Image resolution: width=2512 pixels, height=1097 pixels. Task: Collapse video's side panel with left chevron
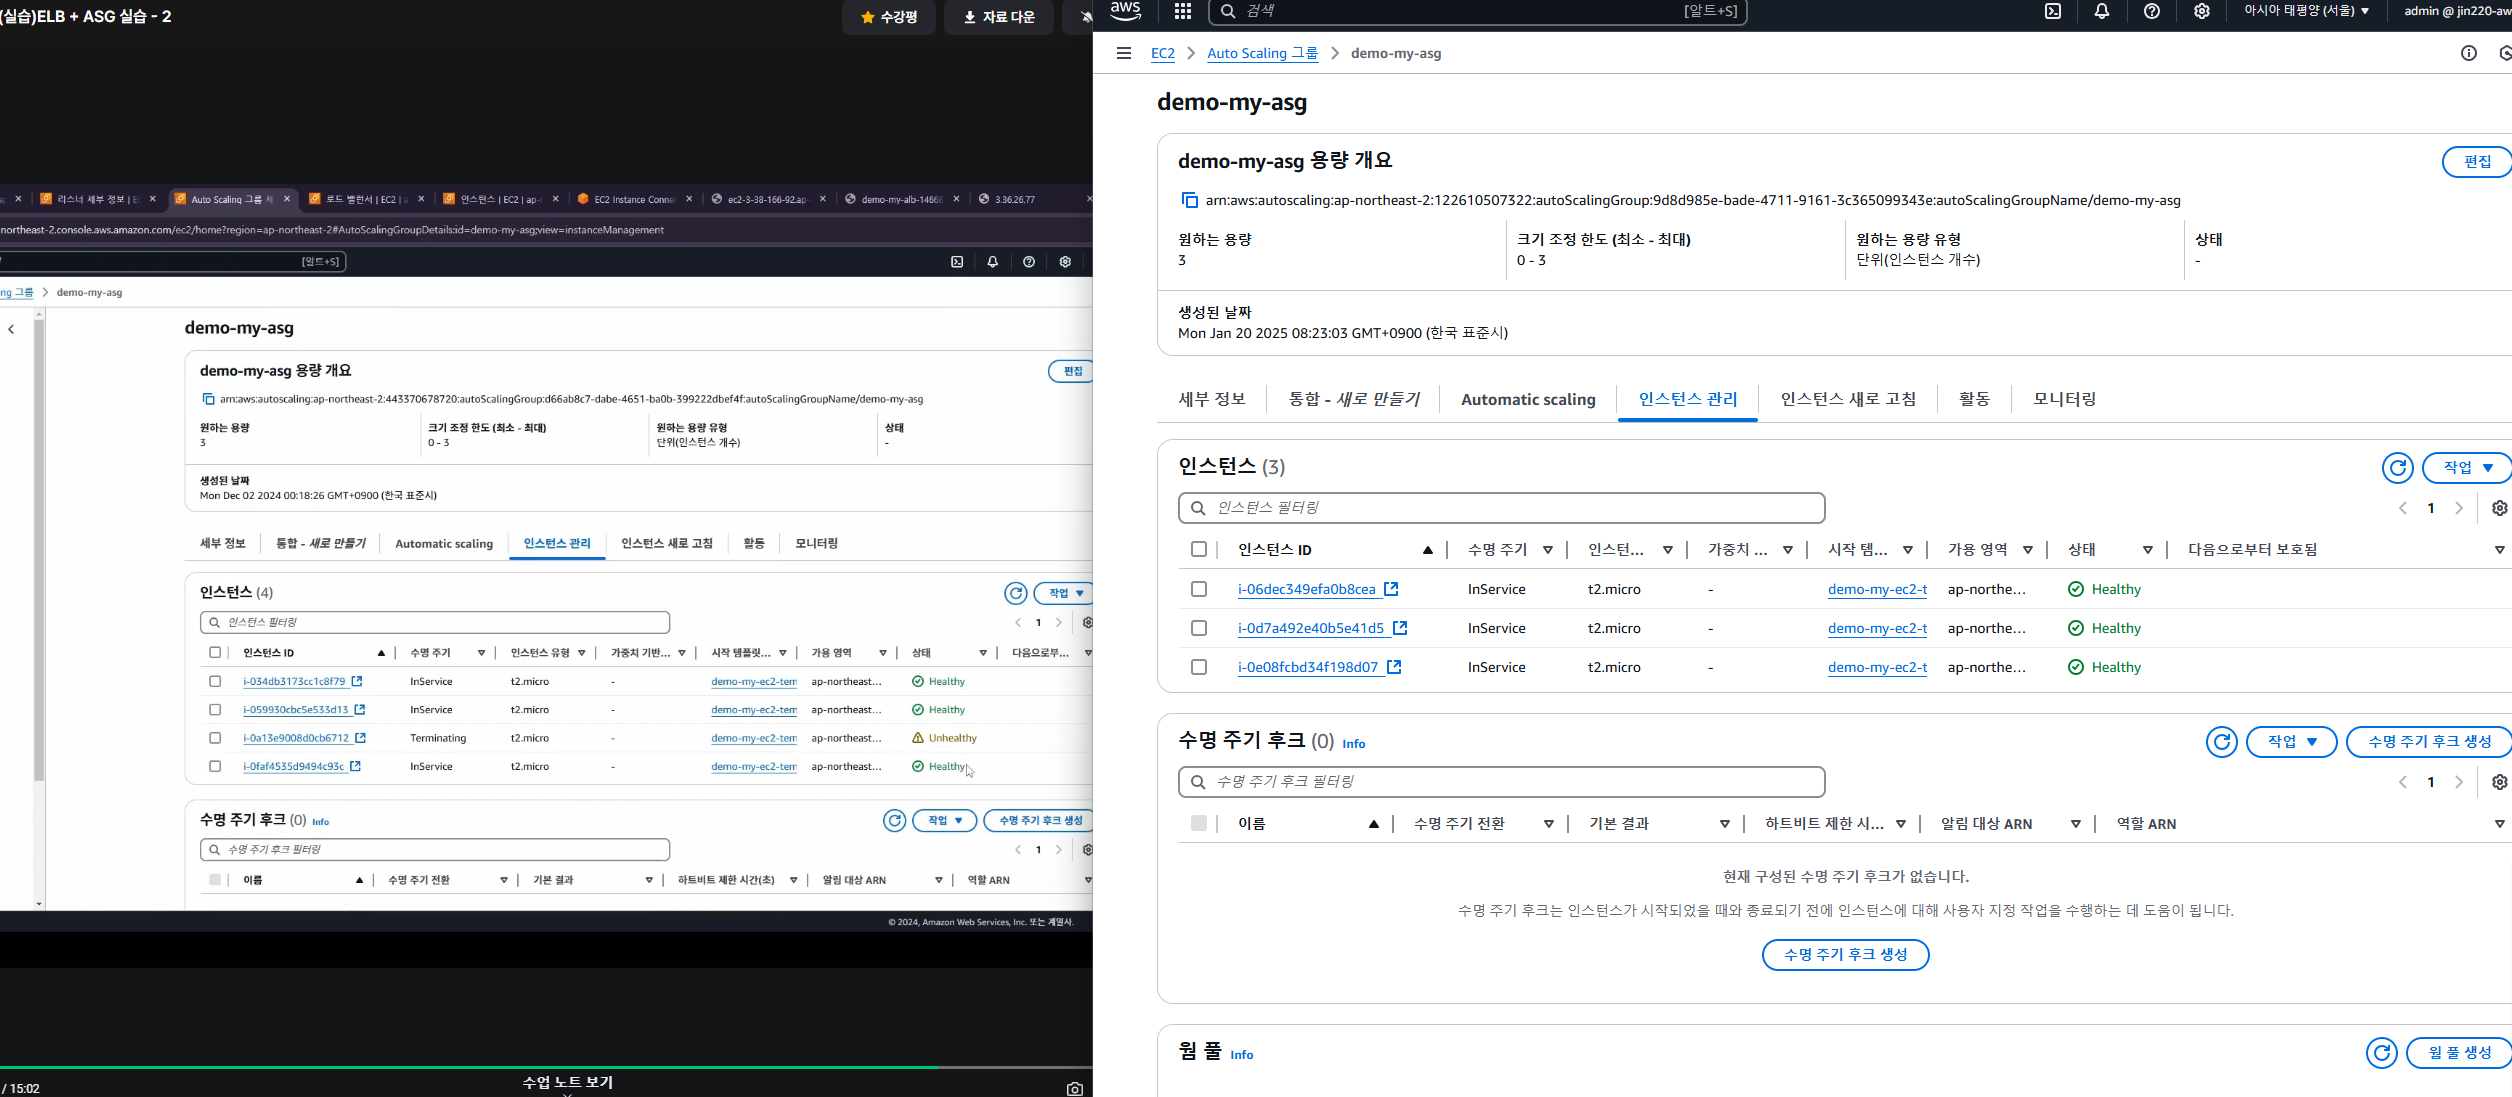click(11, 329)
